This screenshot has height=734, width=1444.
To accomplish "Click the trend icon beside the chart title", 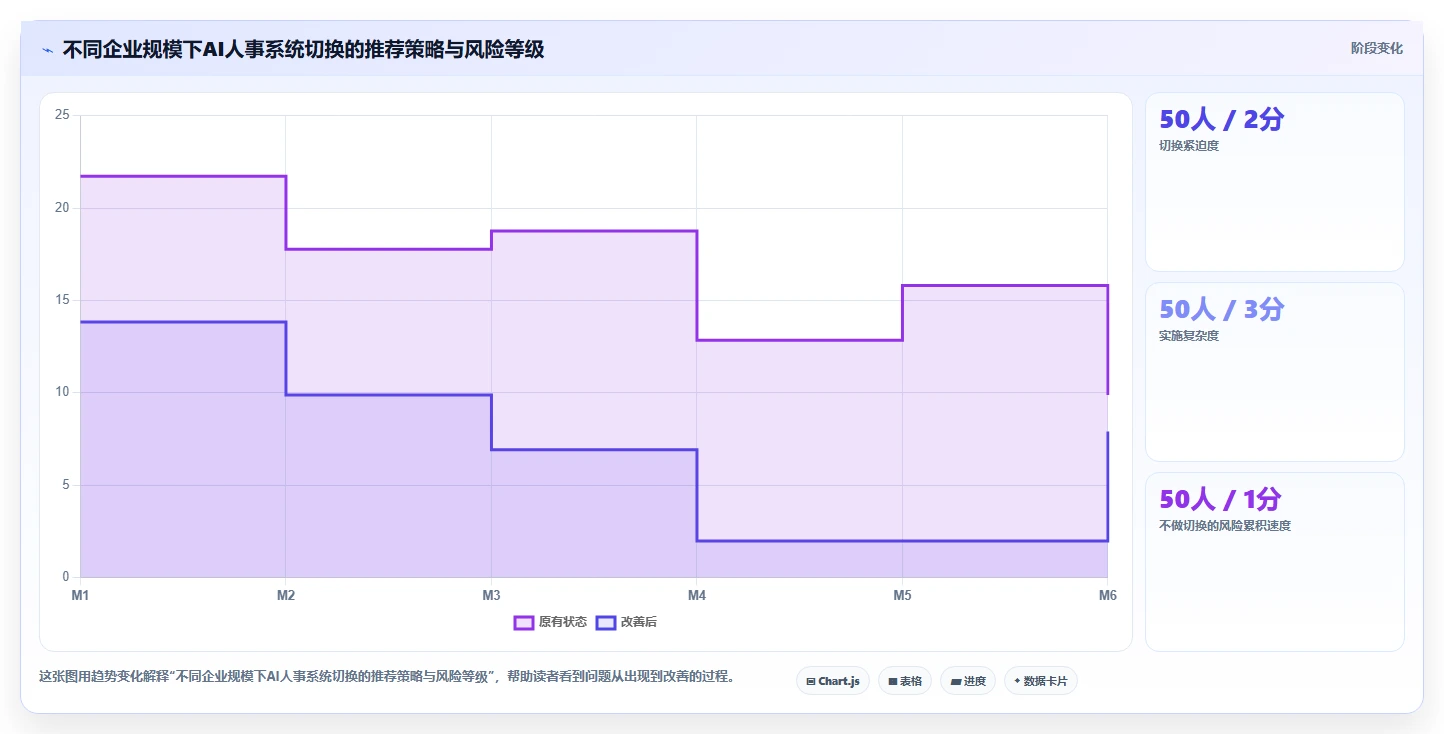I will [47, 50].
